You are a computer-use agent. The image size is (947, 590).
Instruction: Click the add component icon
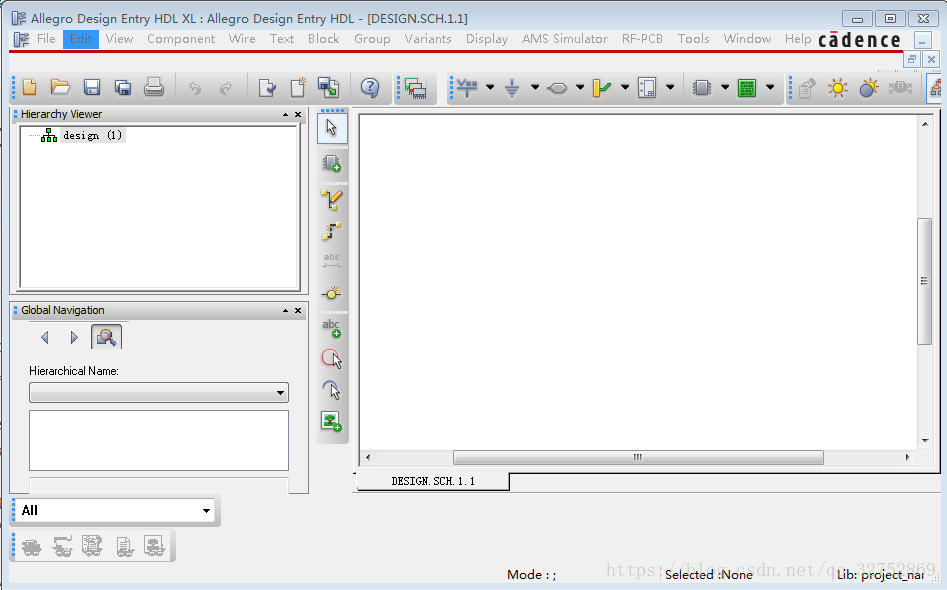pyautogui.click(x=332, y=163)
